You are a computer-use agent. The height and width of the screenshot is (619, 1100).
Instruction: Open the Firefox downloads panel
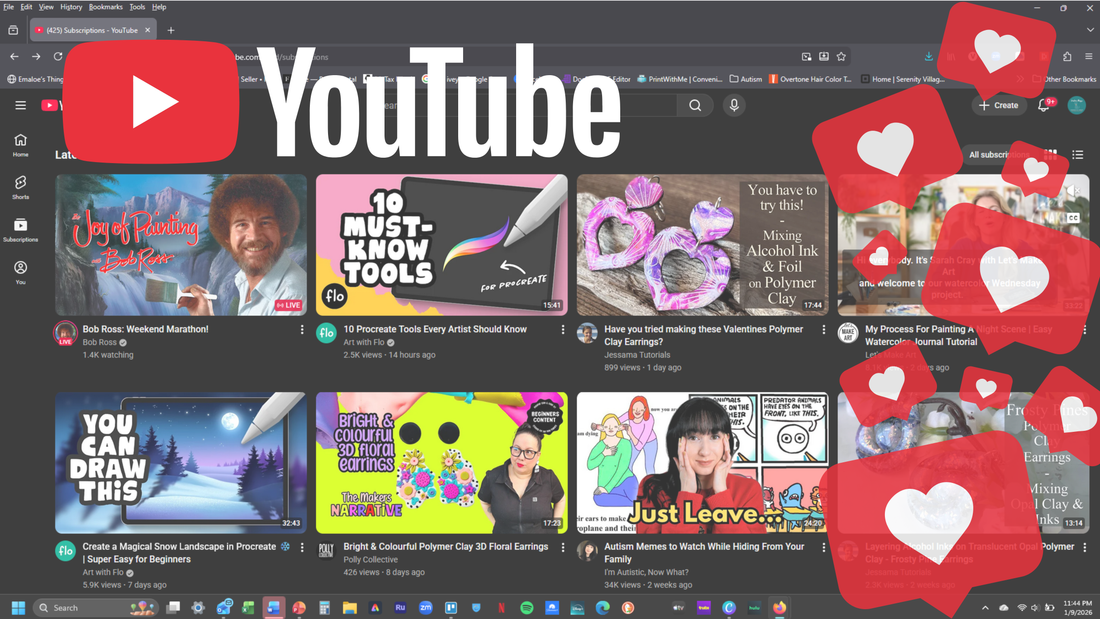pos(929,57)
